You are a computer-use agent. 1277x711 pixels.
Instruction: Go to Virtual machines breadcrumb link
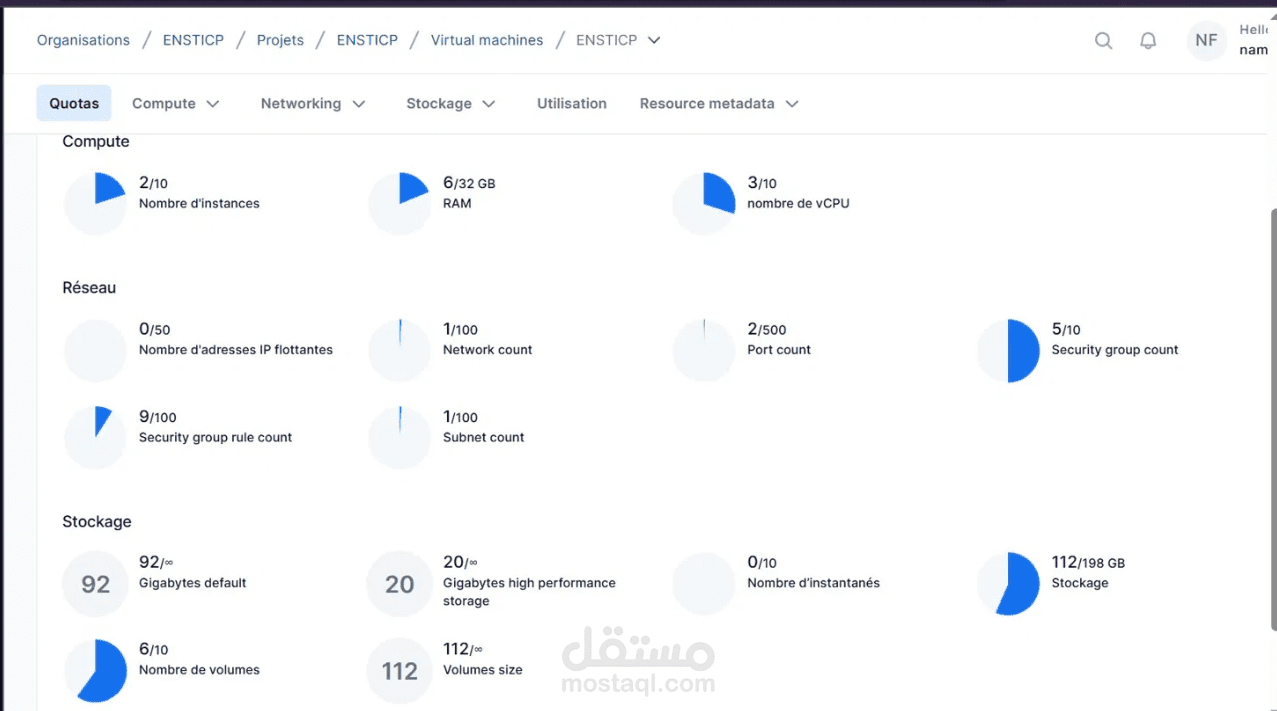click(487, 41)
